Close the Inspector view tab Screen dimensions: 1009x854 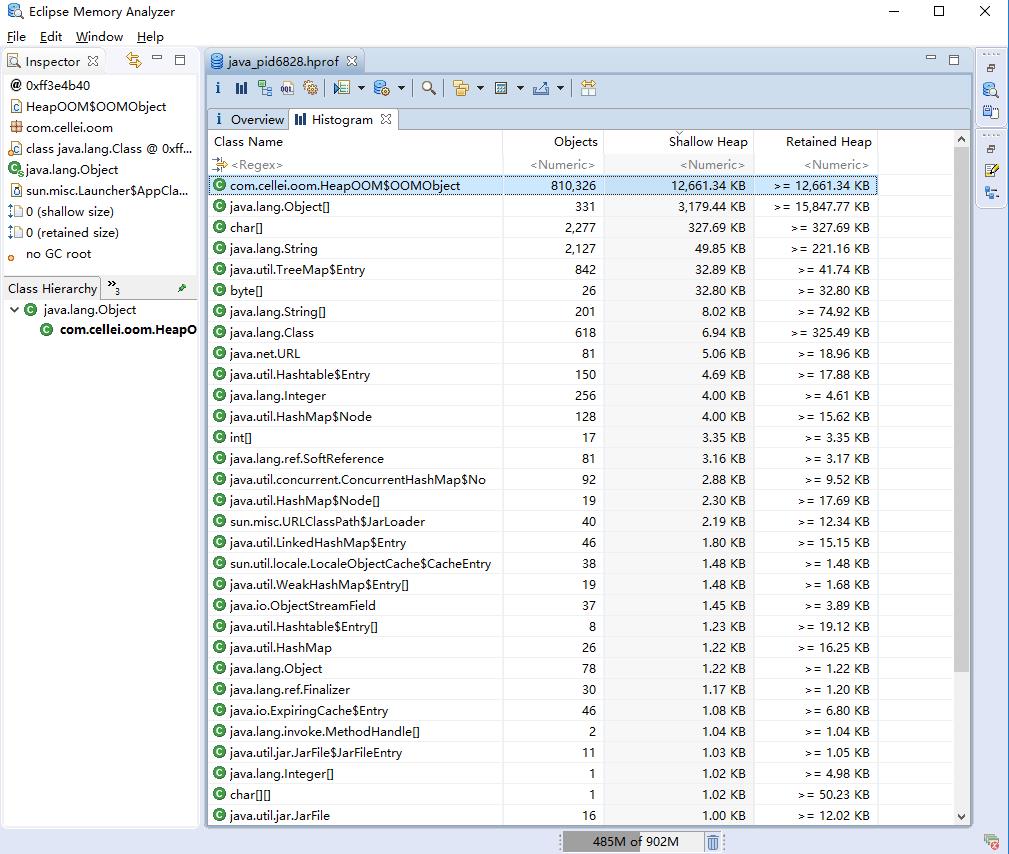click(93, 61)
